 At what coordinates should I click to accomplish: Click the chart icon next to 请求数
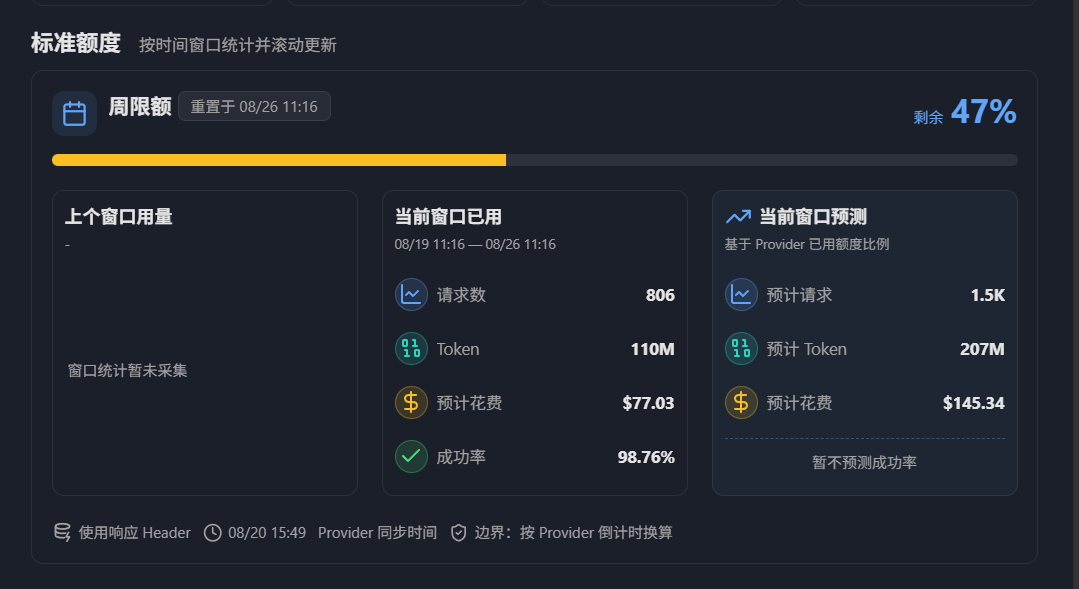pyautogui.click(x=412, y=294)
